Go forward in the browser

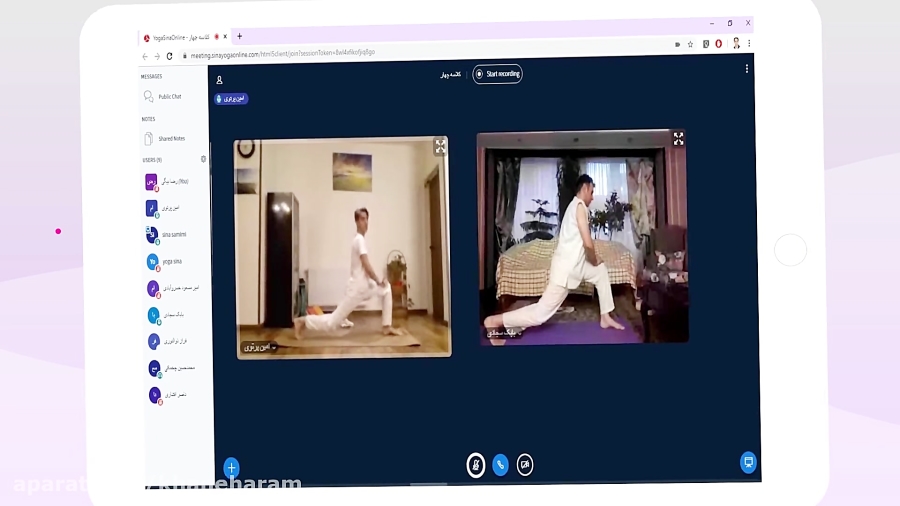pyautogui.click(x=157, y=56)
